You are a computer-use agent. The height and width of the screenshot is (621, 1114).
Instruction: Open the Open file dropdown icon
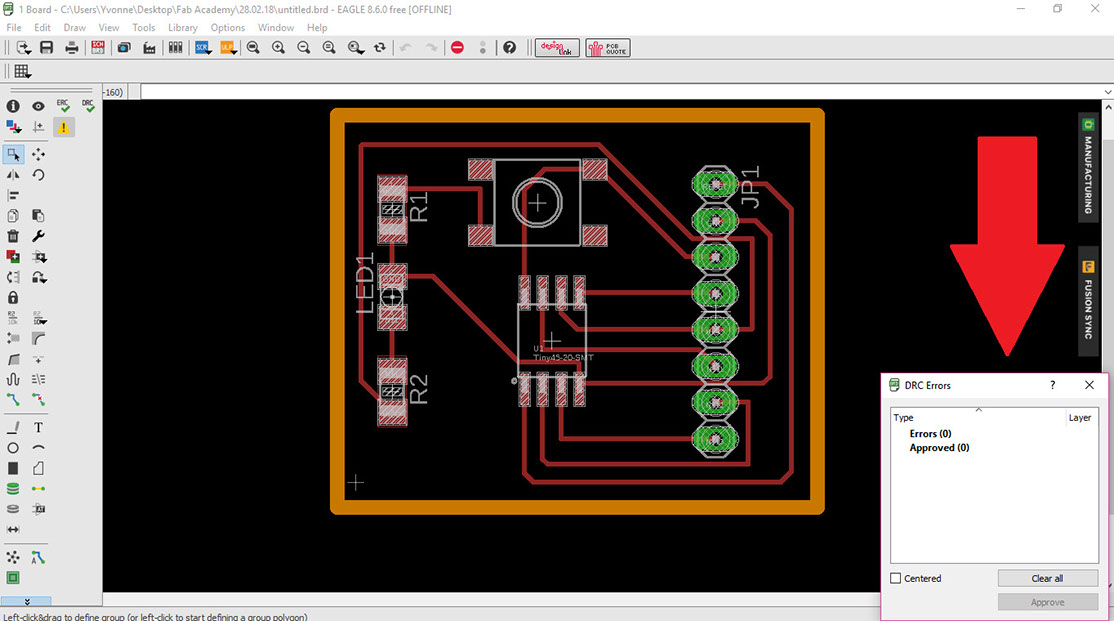[23, 48]
